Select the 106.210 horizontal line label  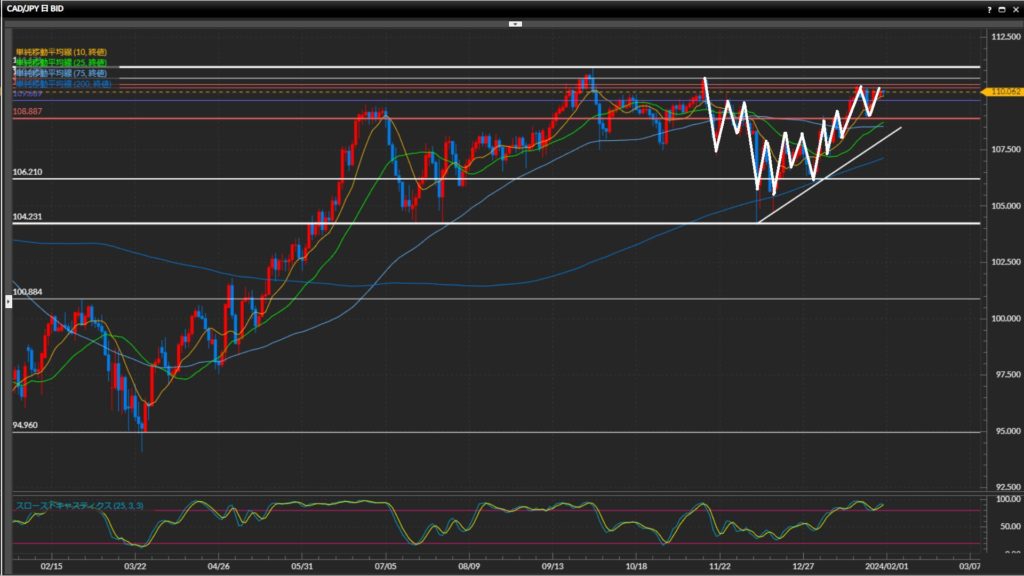pos(27,173)
